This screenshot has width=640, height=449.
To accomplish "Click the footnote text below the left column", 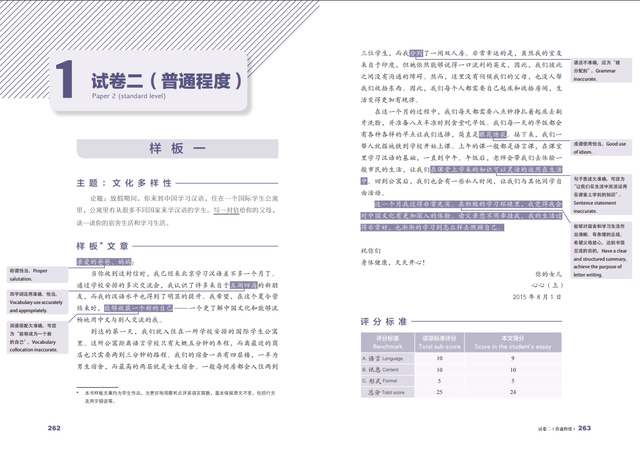I will (178, 397).
